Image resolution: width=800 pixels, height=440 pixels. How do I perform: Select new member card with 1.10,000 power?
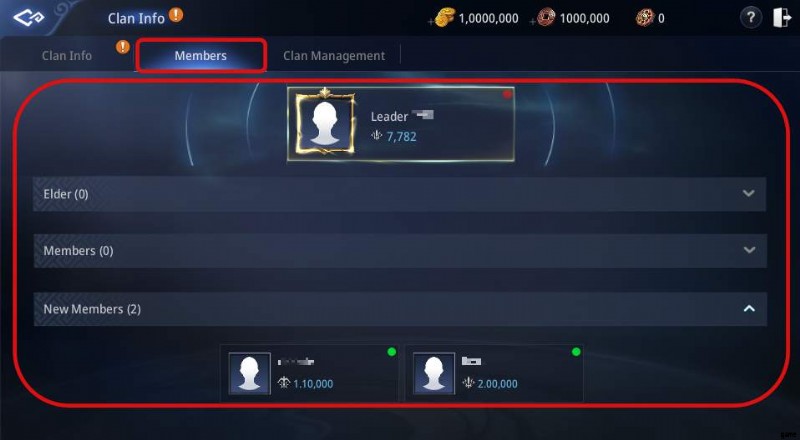pyautogui.click(x=309, y=374)
